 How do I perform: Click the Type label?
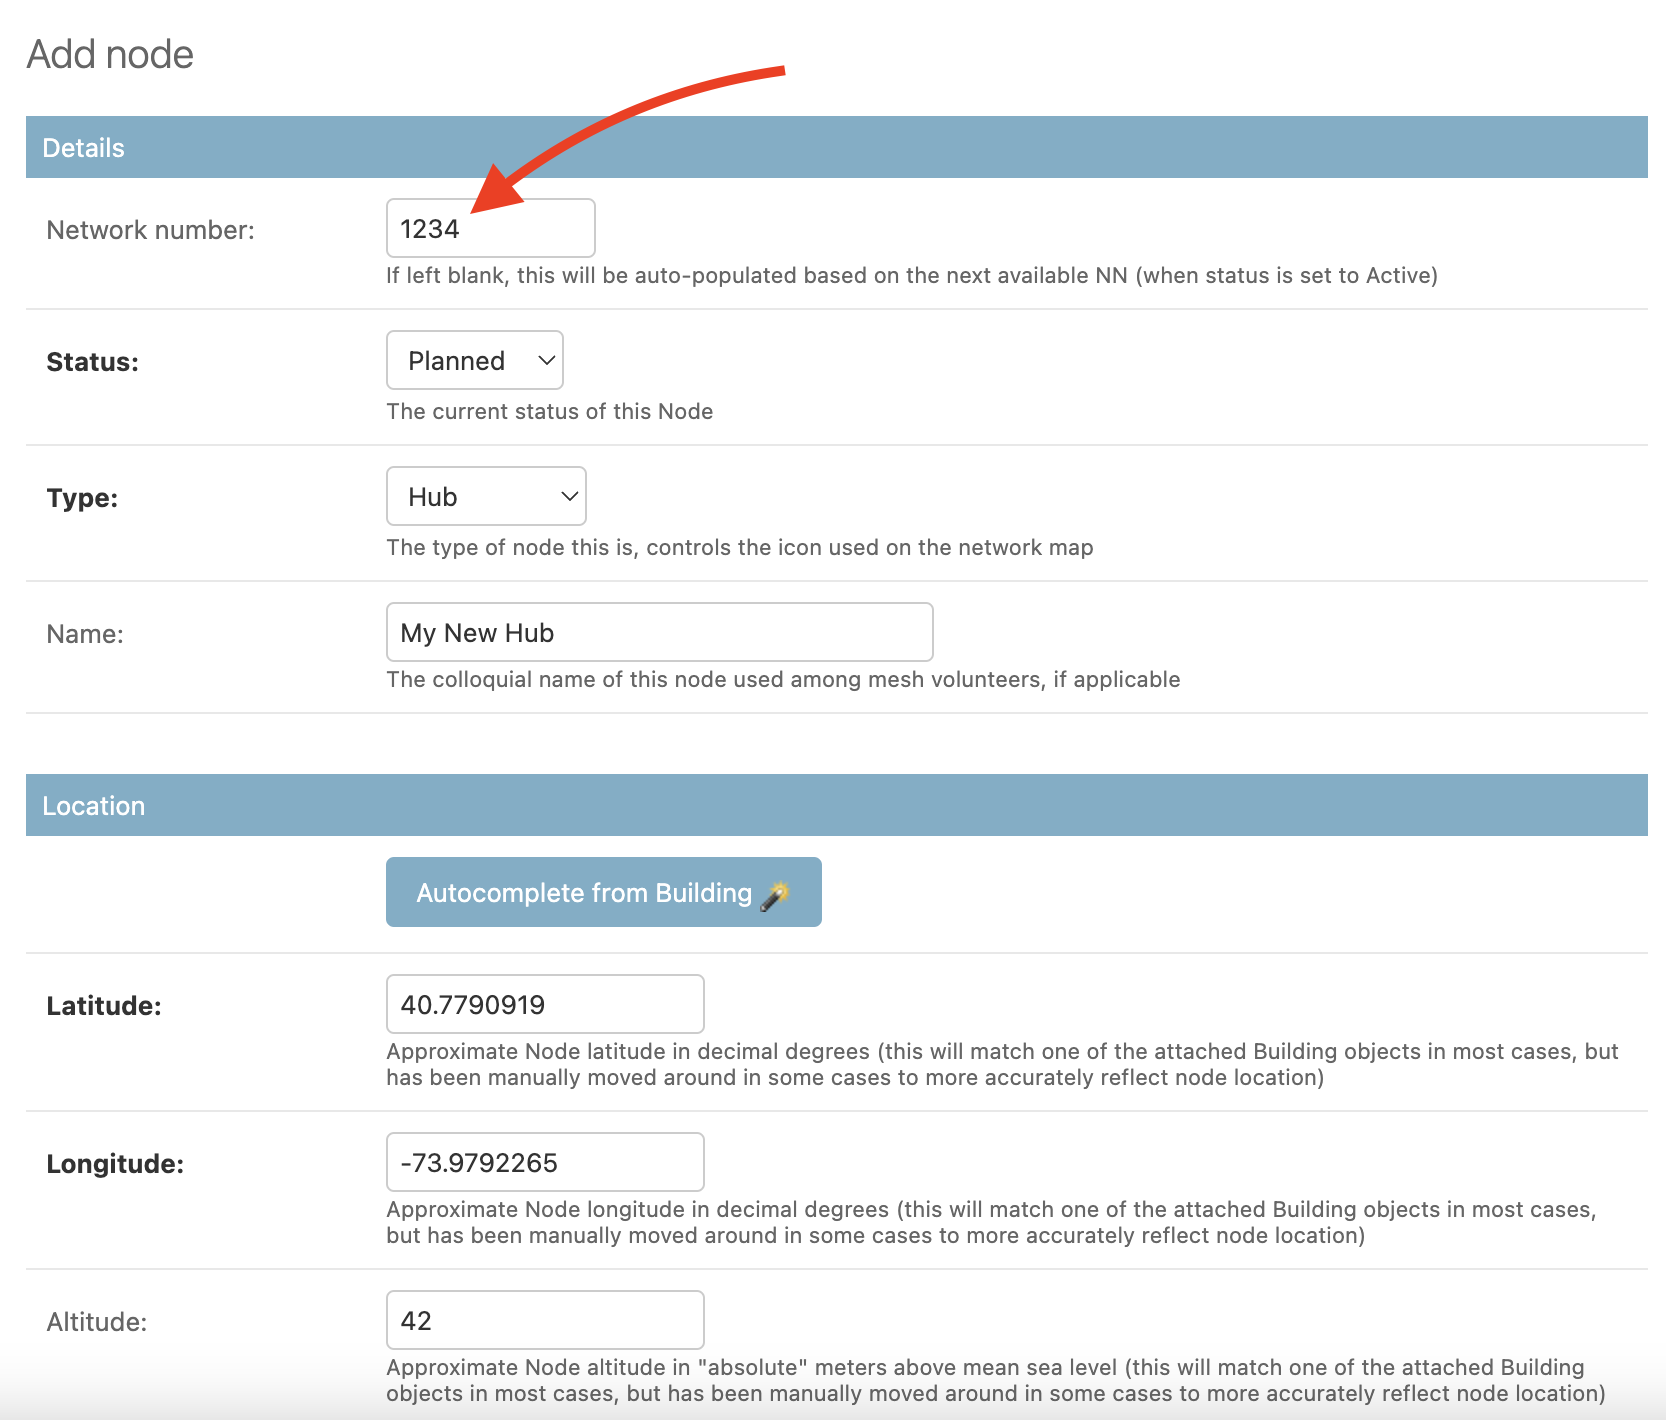82,498
